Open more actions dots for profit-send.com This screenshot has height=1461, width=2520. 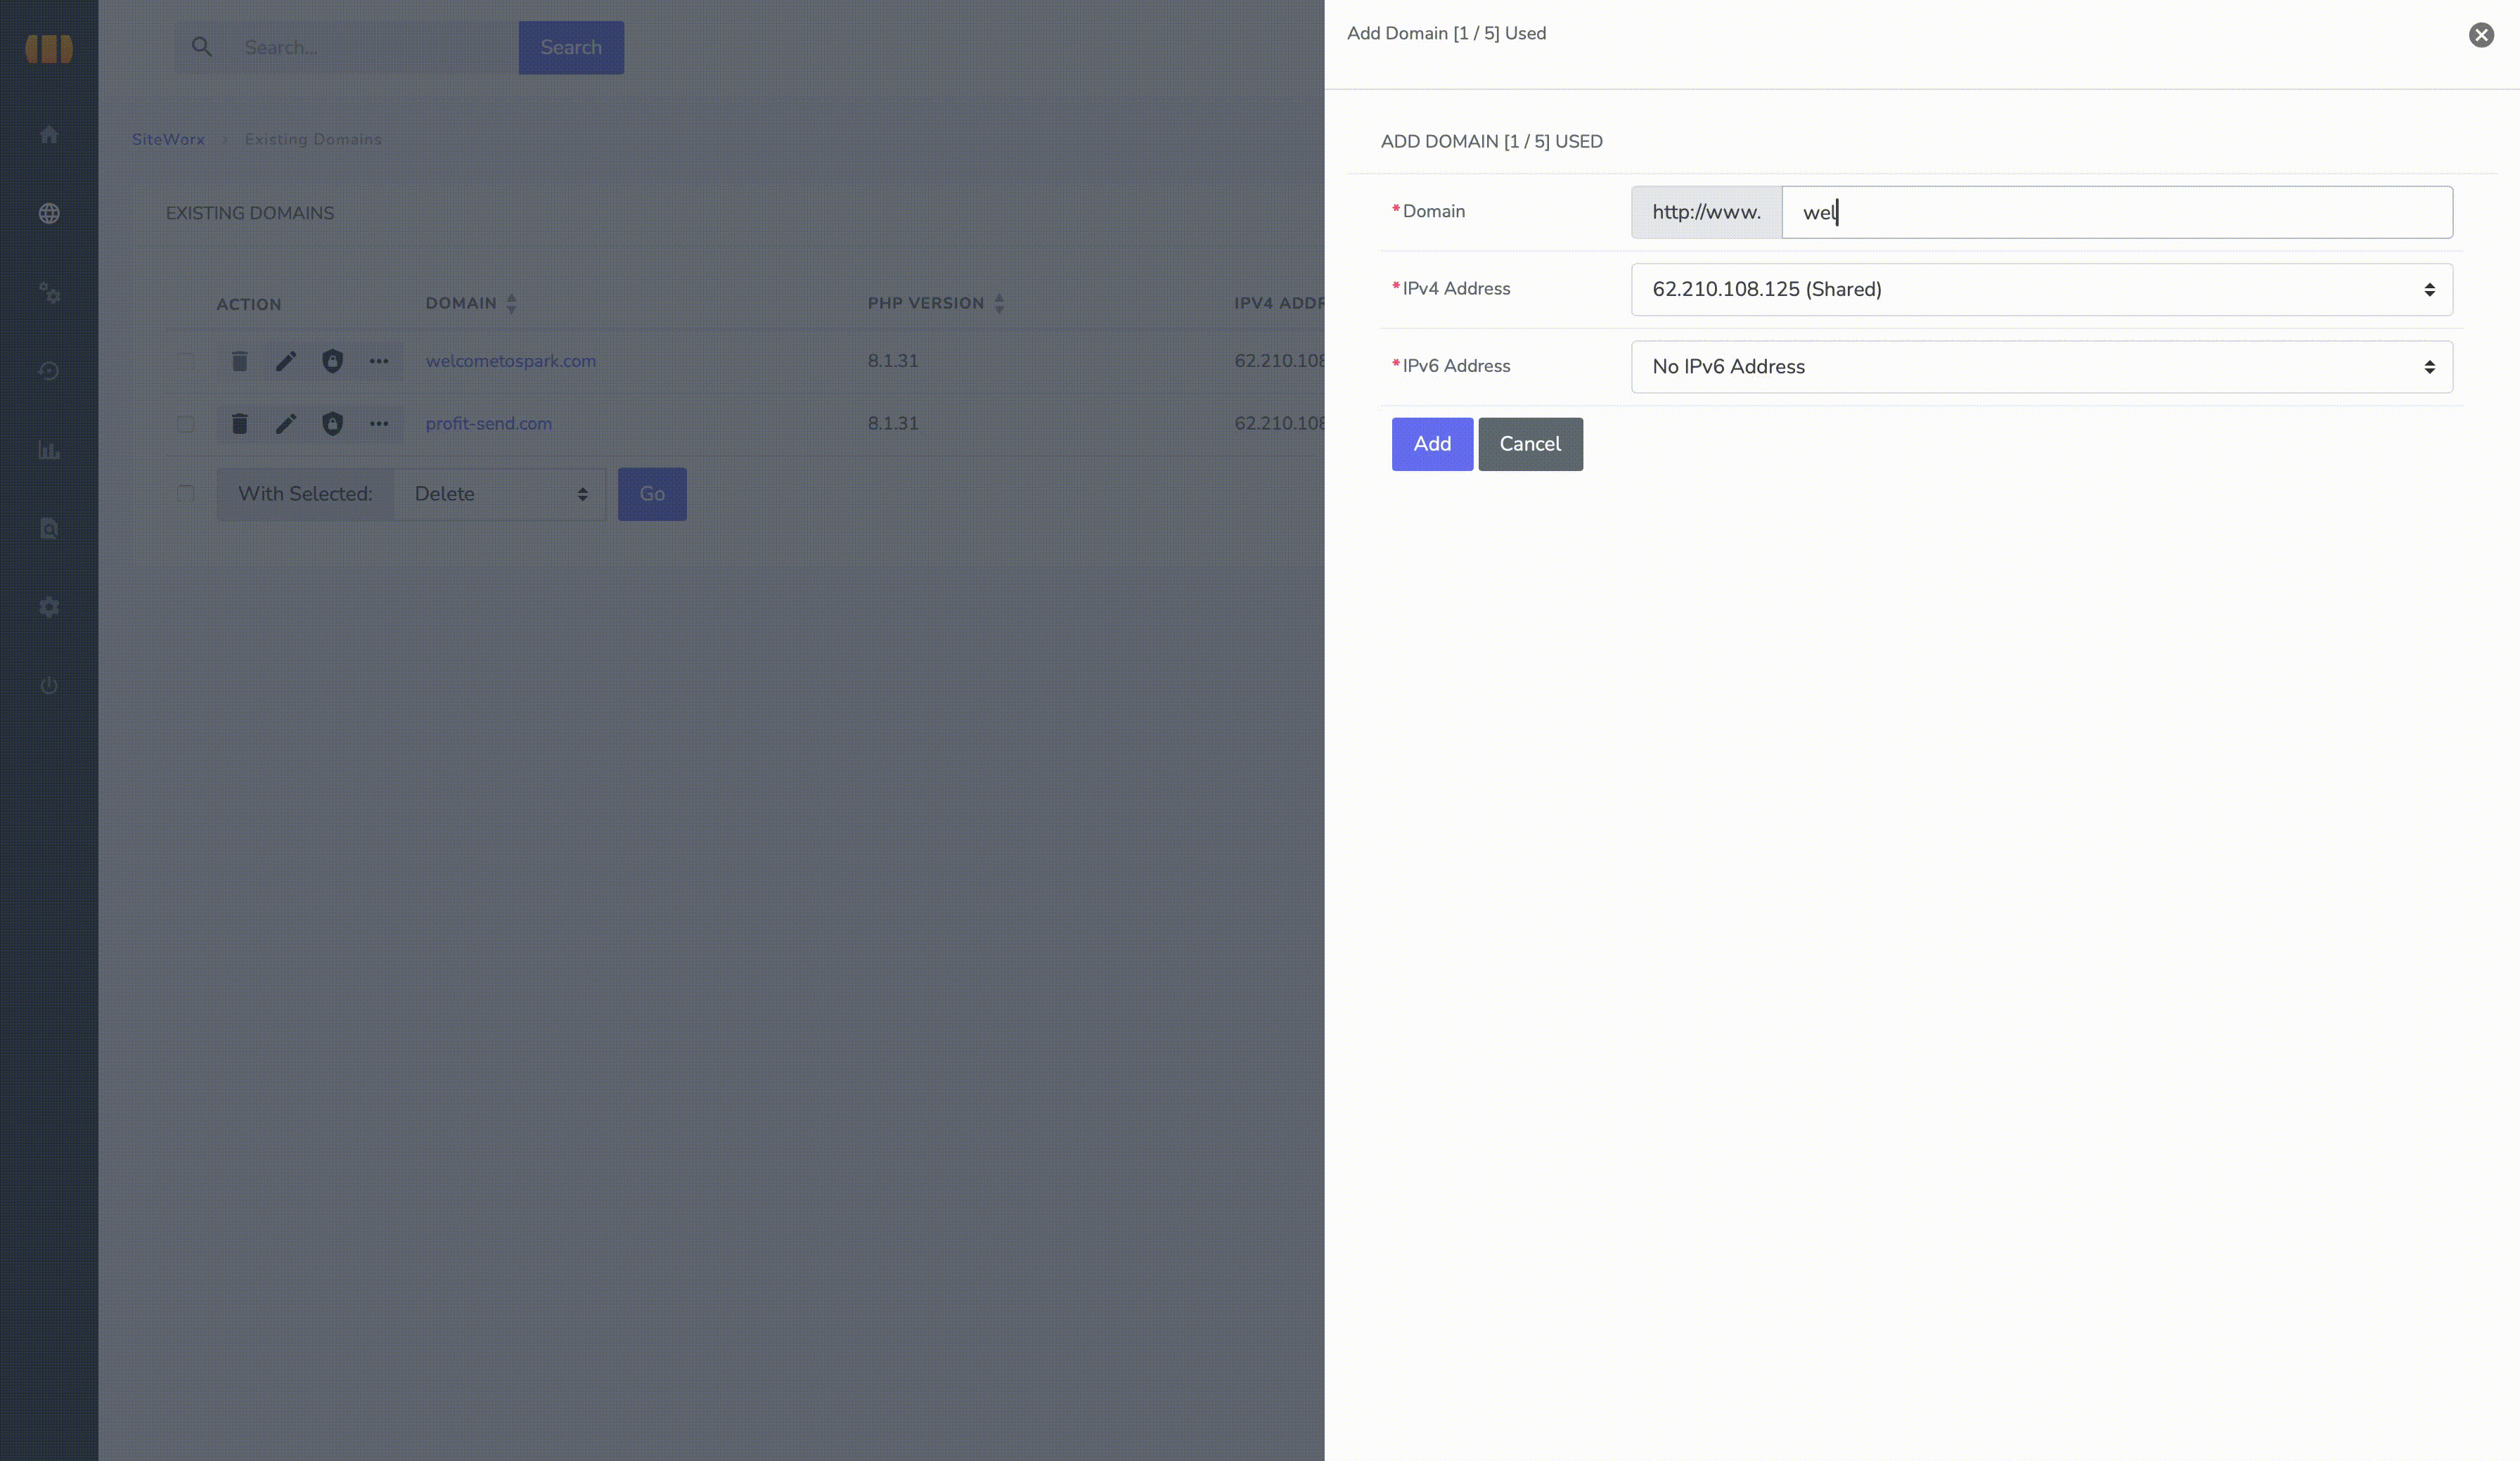[379, 424]
